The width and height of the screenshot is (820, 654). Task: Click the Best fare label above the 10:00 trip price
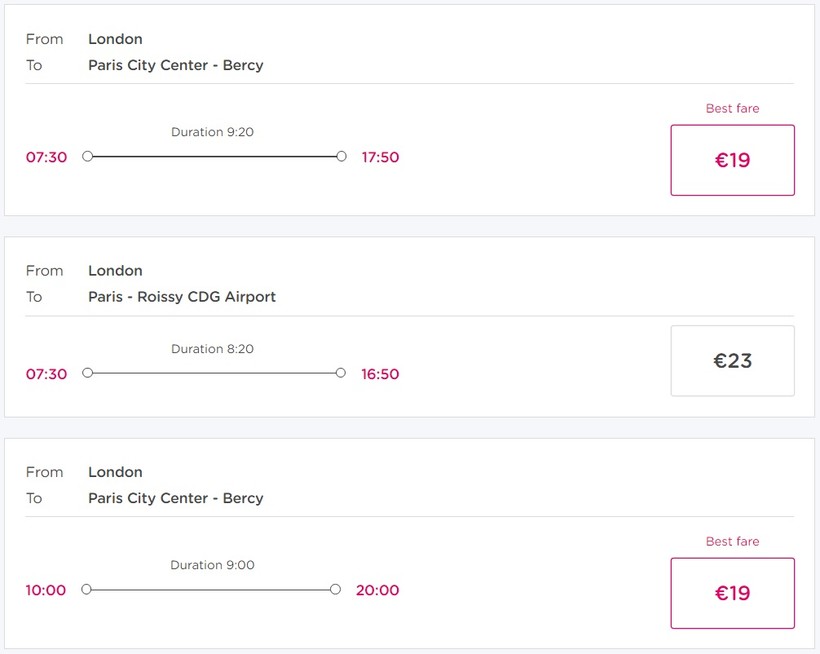point(732,541)
